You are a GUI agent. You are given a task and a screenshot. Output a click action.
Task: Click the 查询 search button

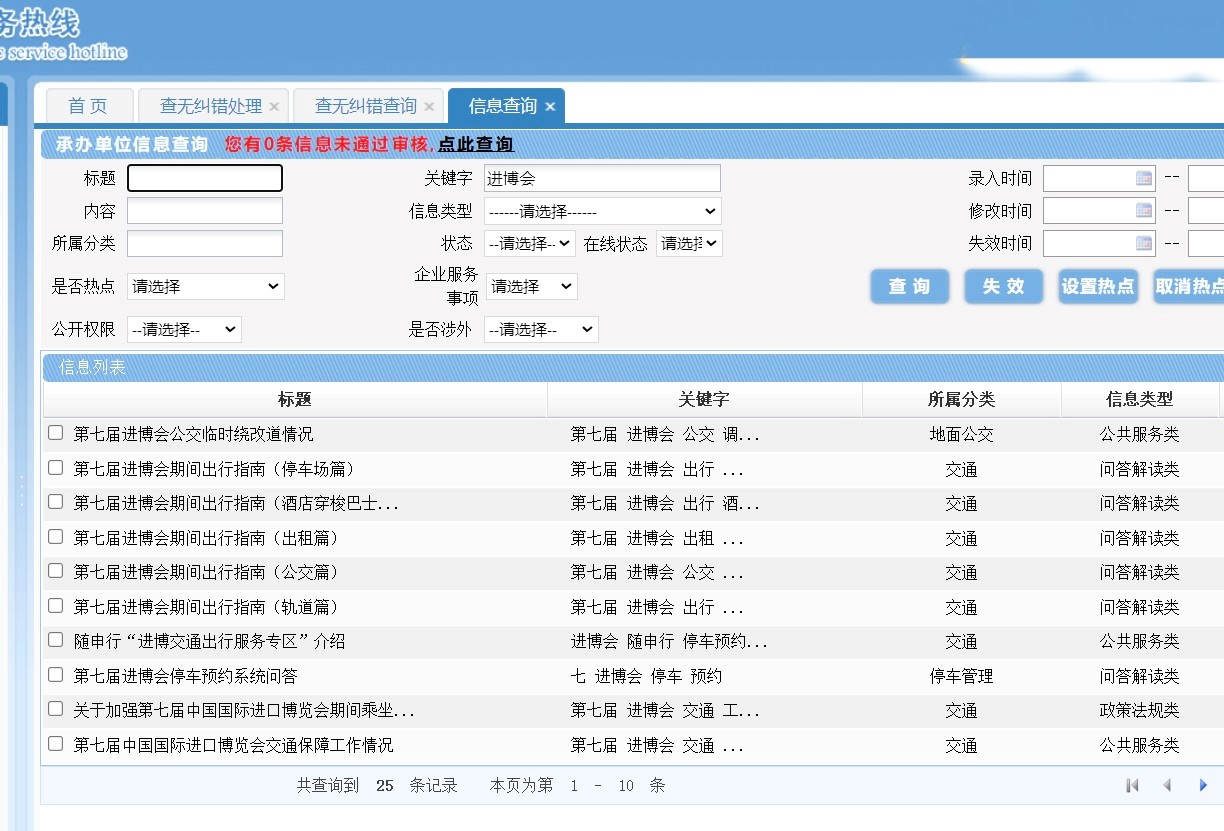pos(909,287)
